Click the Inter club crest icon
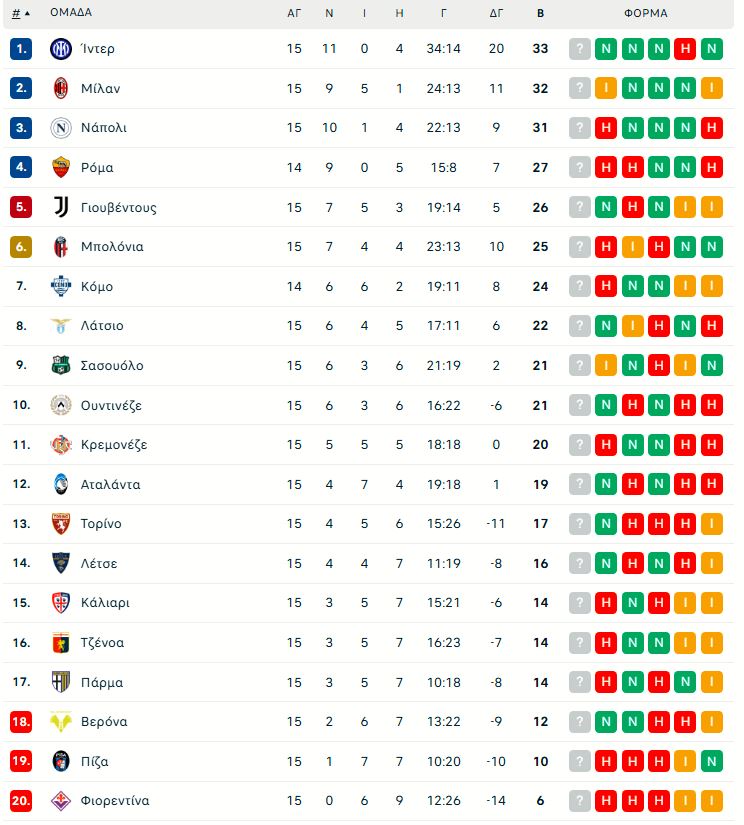 (61, 49)
